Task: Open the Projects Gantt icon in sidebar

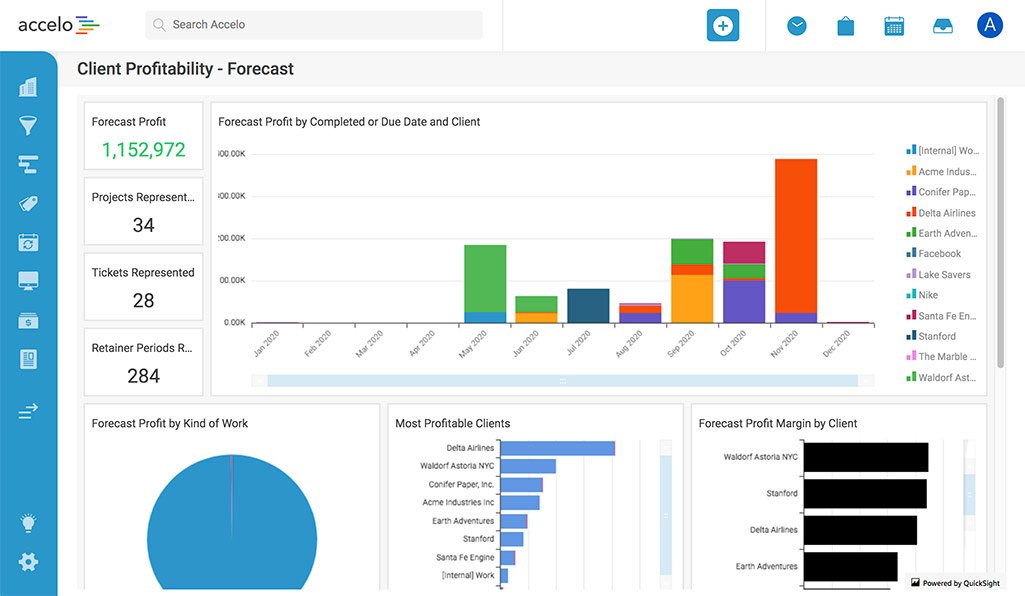Action: pyautogui.click(x=28, y=164)
